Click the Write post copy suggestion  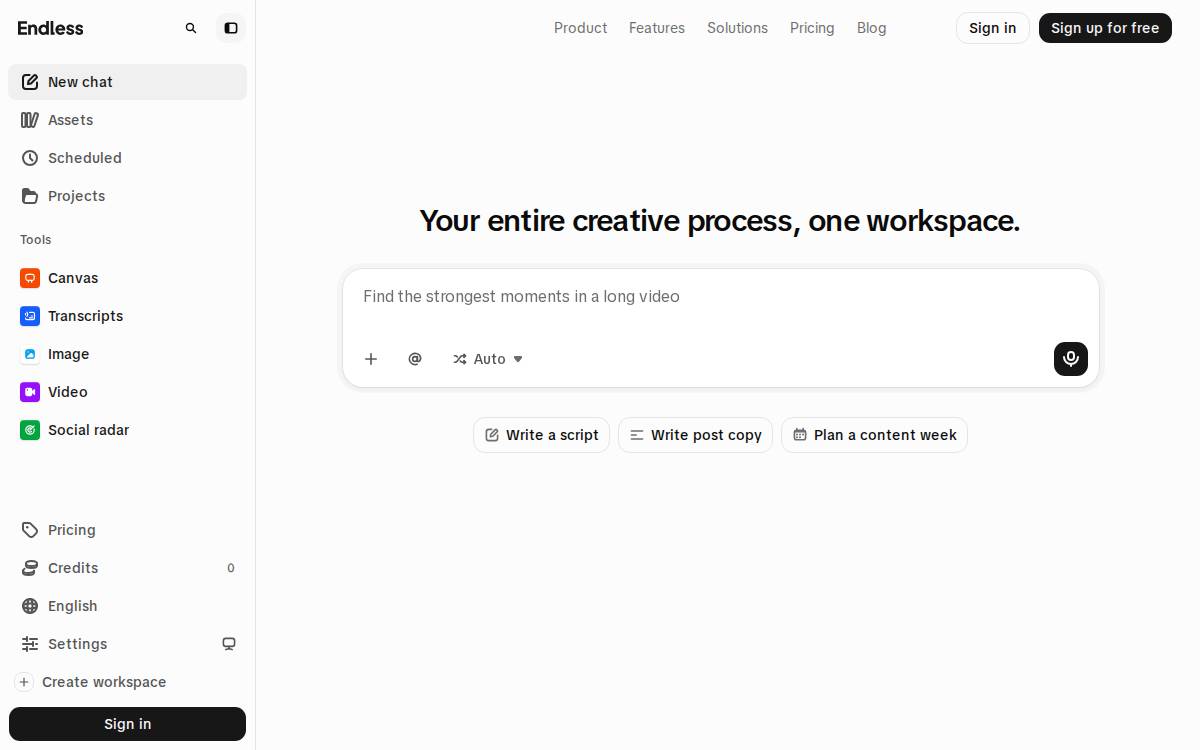pos(695,435)
